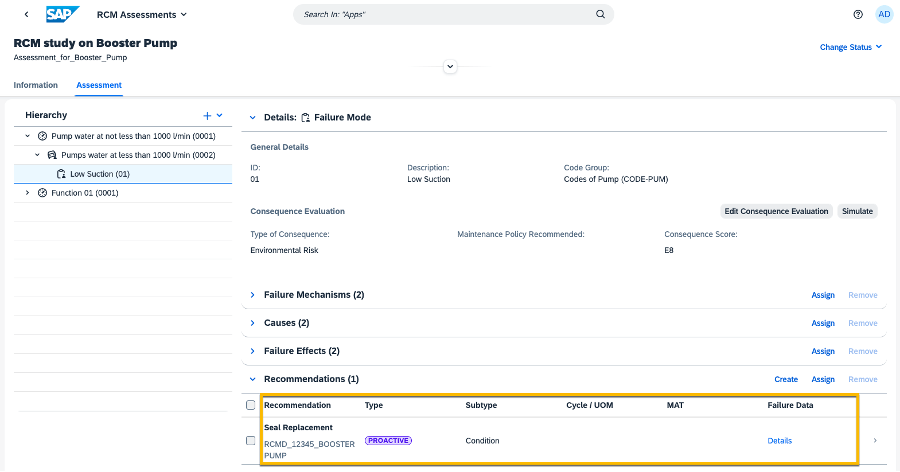The width and height of the screenshot is (900, 472).
Task: Click the Seal Replacement recommendation name
Action: point(298,427)
